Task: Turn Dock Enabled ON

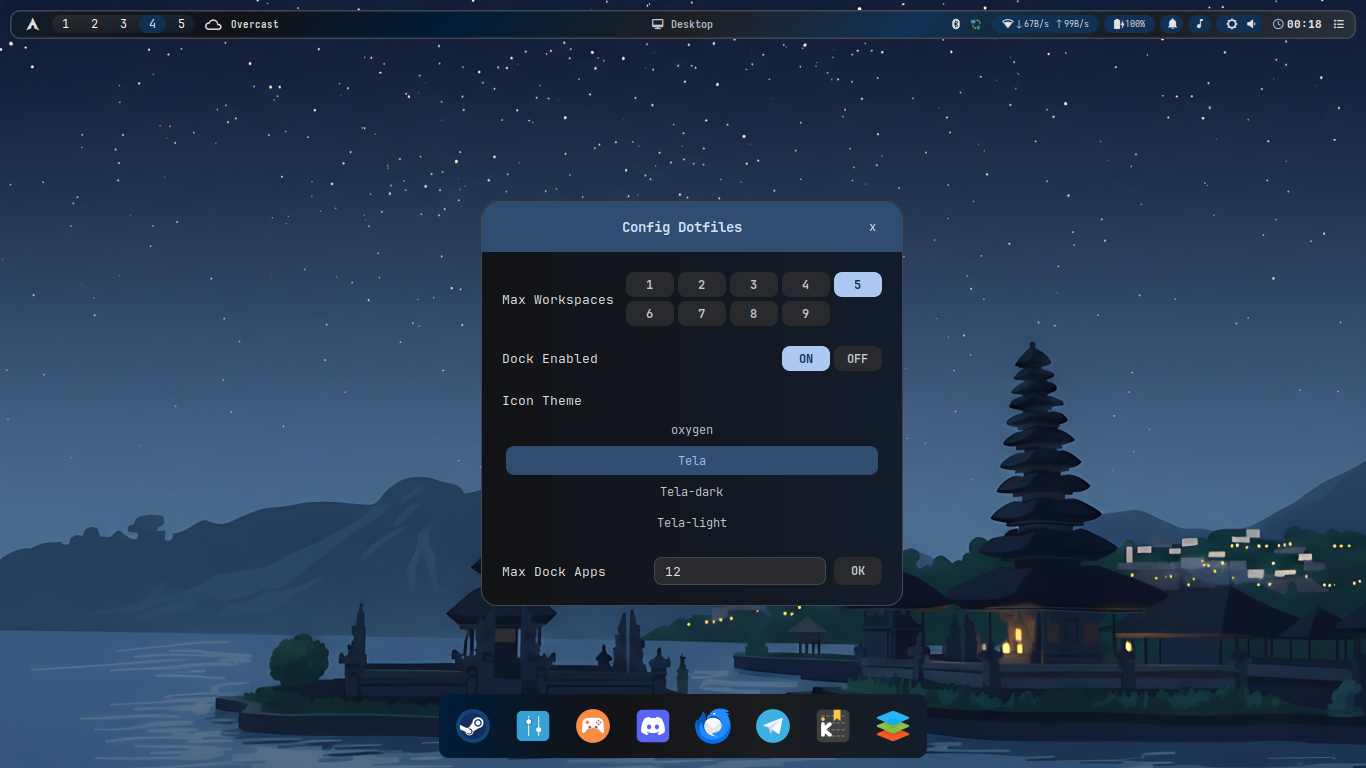Action: coord(806,359)
